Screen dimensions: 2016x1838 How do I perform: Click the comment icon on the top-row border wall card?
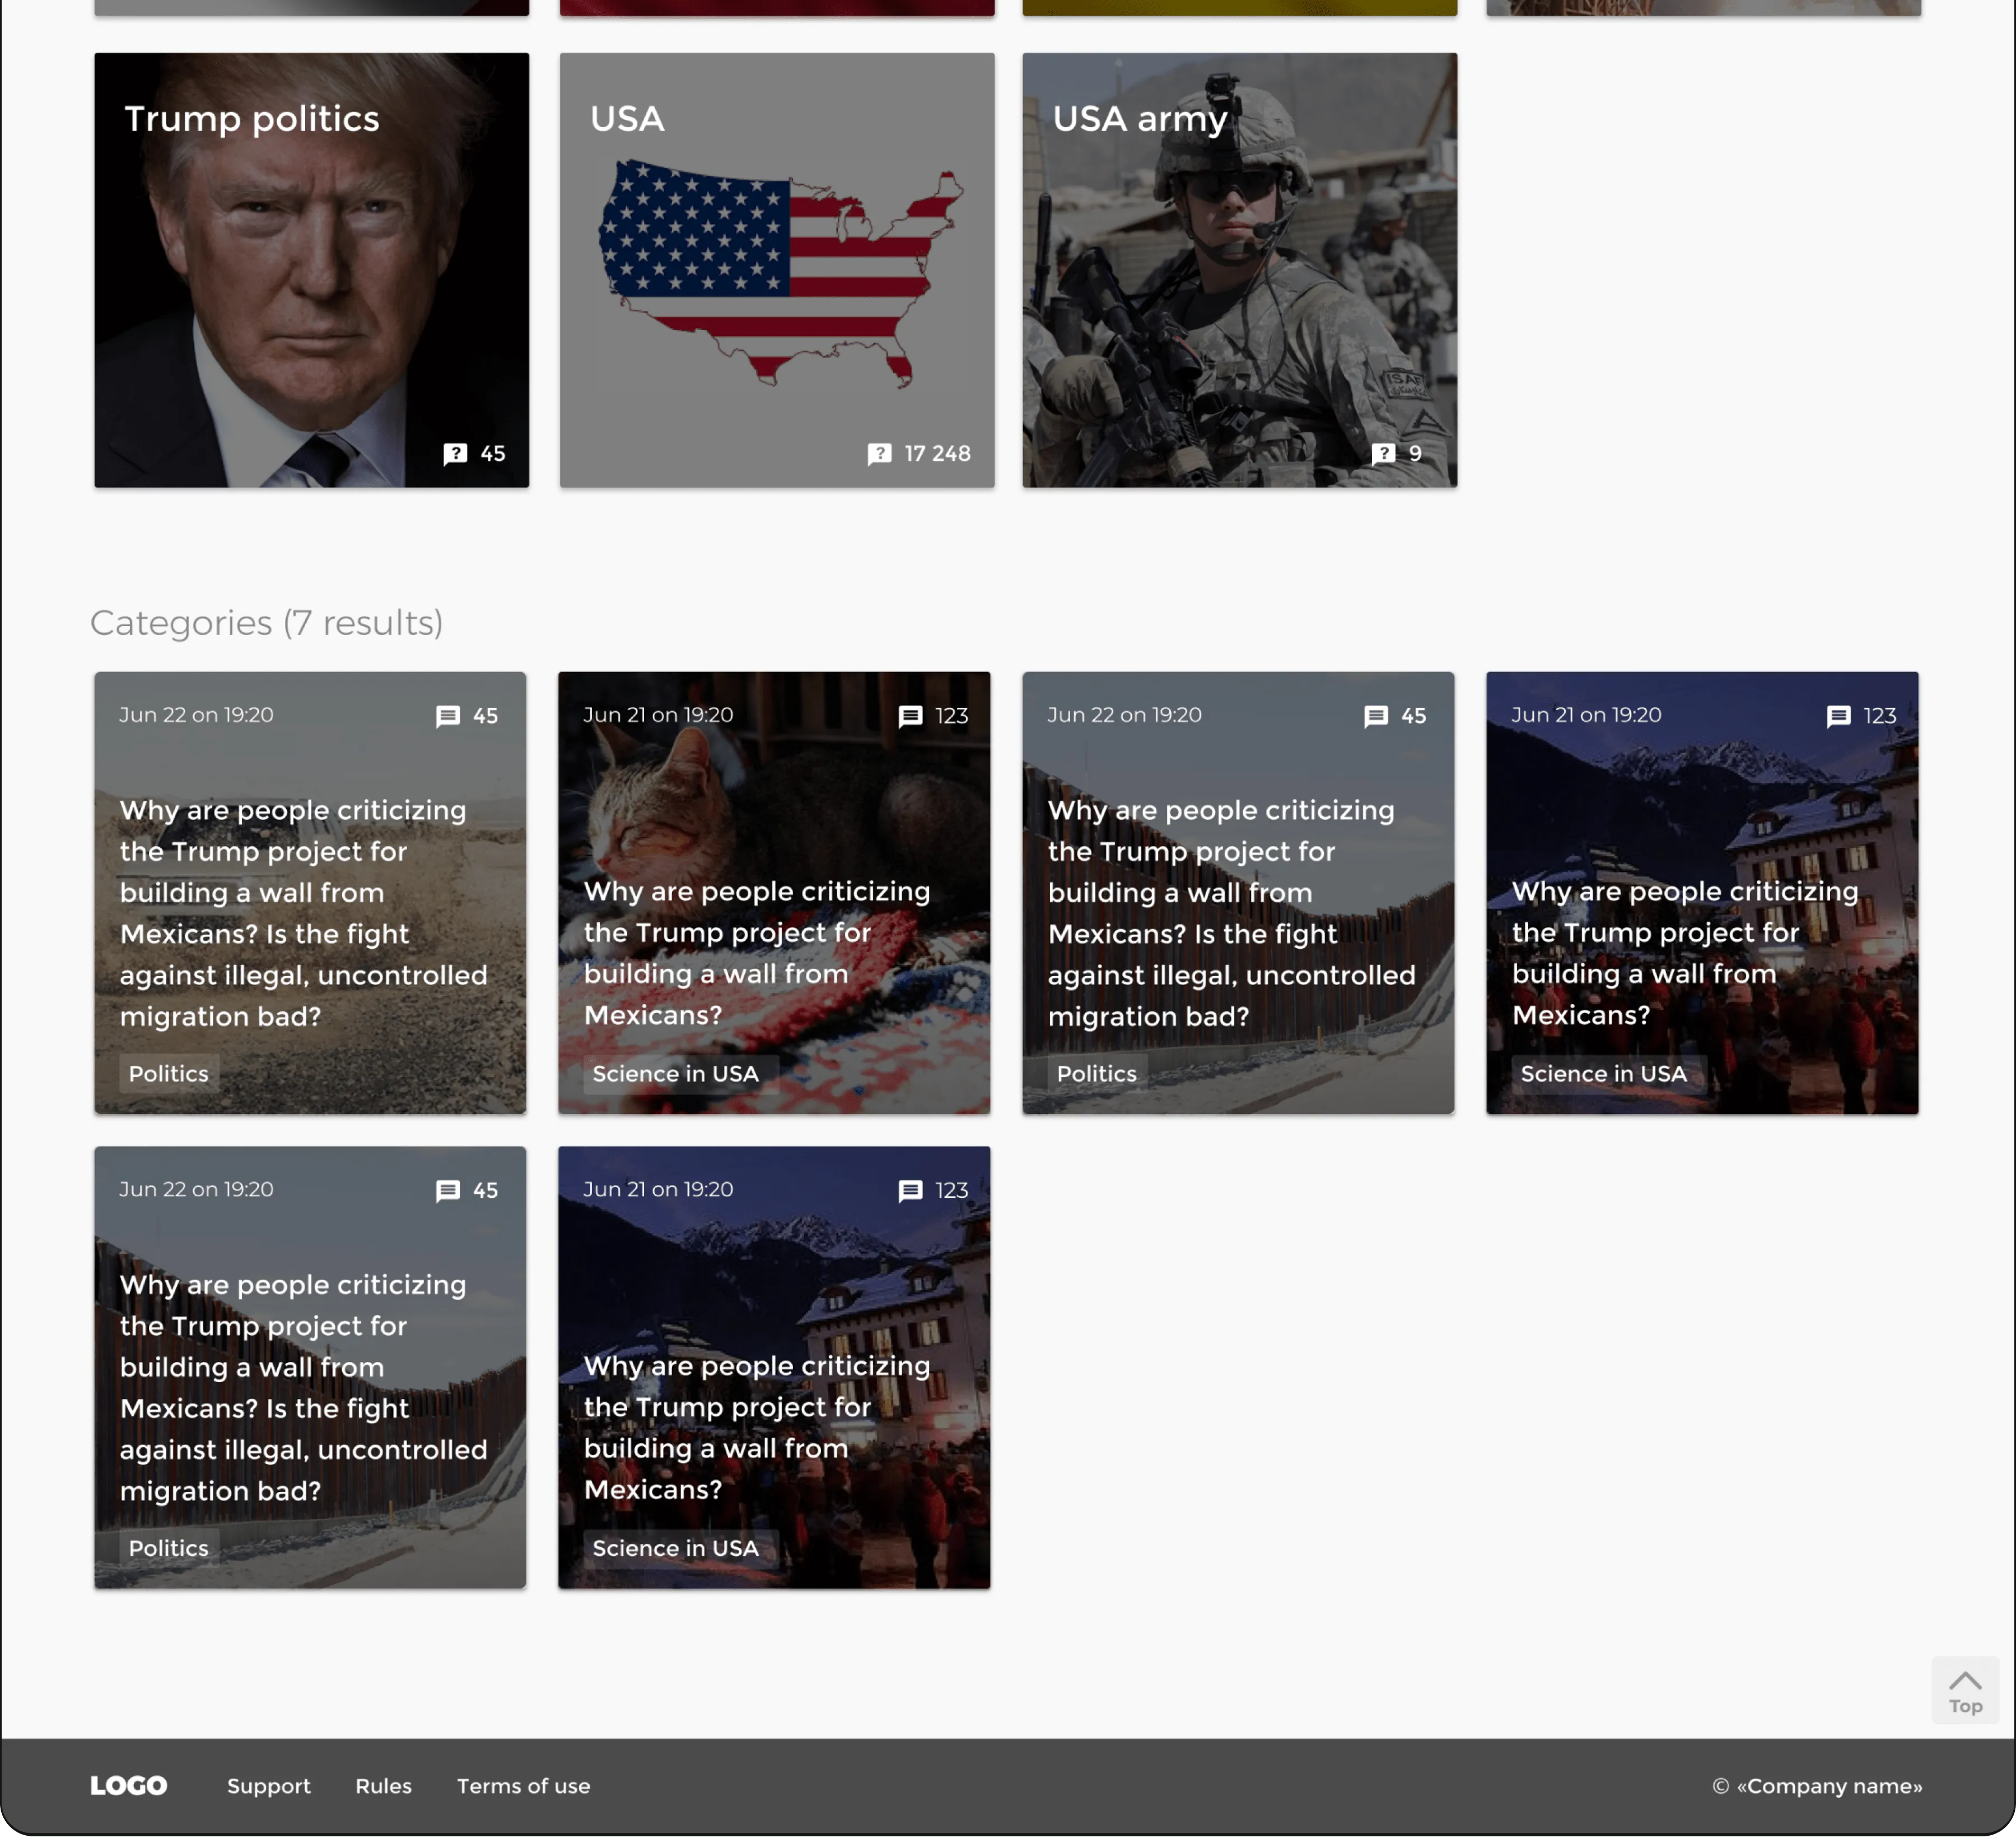click(x=1376, y=716)
